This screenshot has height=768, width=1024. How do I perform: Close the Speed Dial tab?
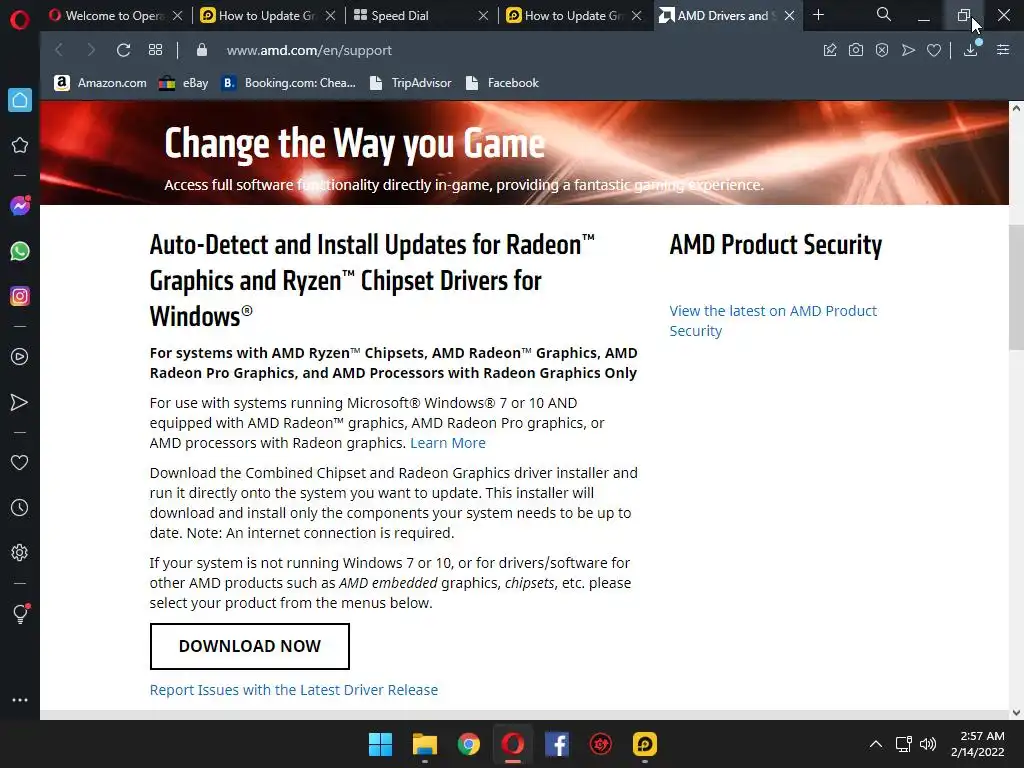pyautogui.click(x=483, y=16)
